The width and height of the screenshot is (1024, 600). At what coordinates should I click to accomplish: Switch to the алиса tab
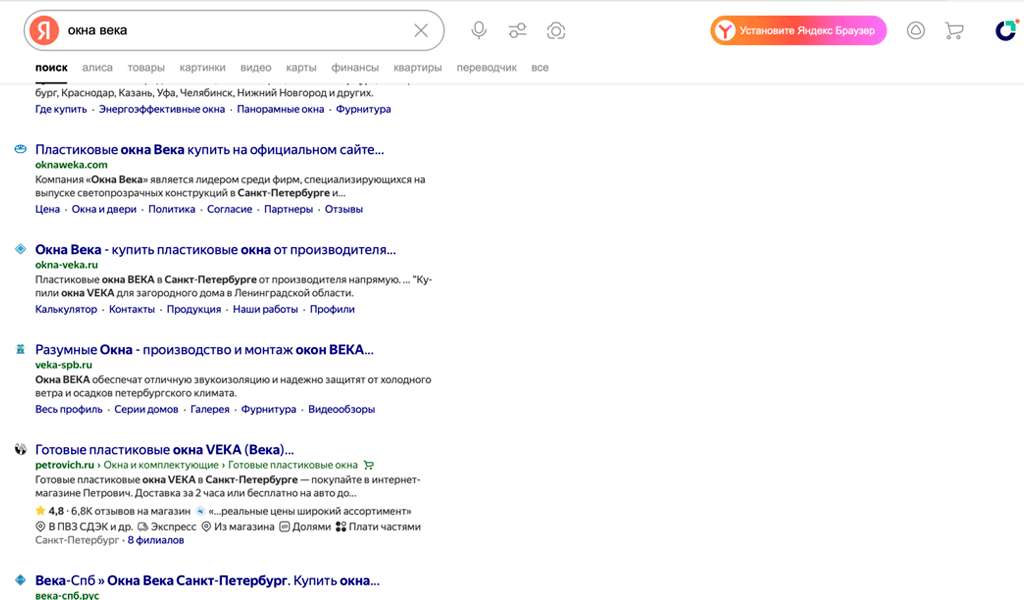(x=97, y=67)
